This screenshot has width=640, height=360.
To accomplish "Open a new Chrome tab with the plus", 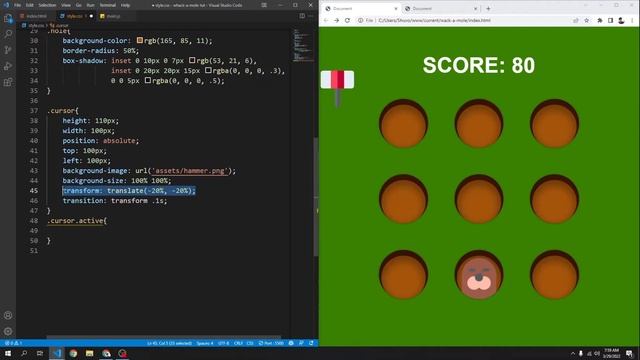I will (488, 9).
